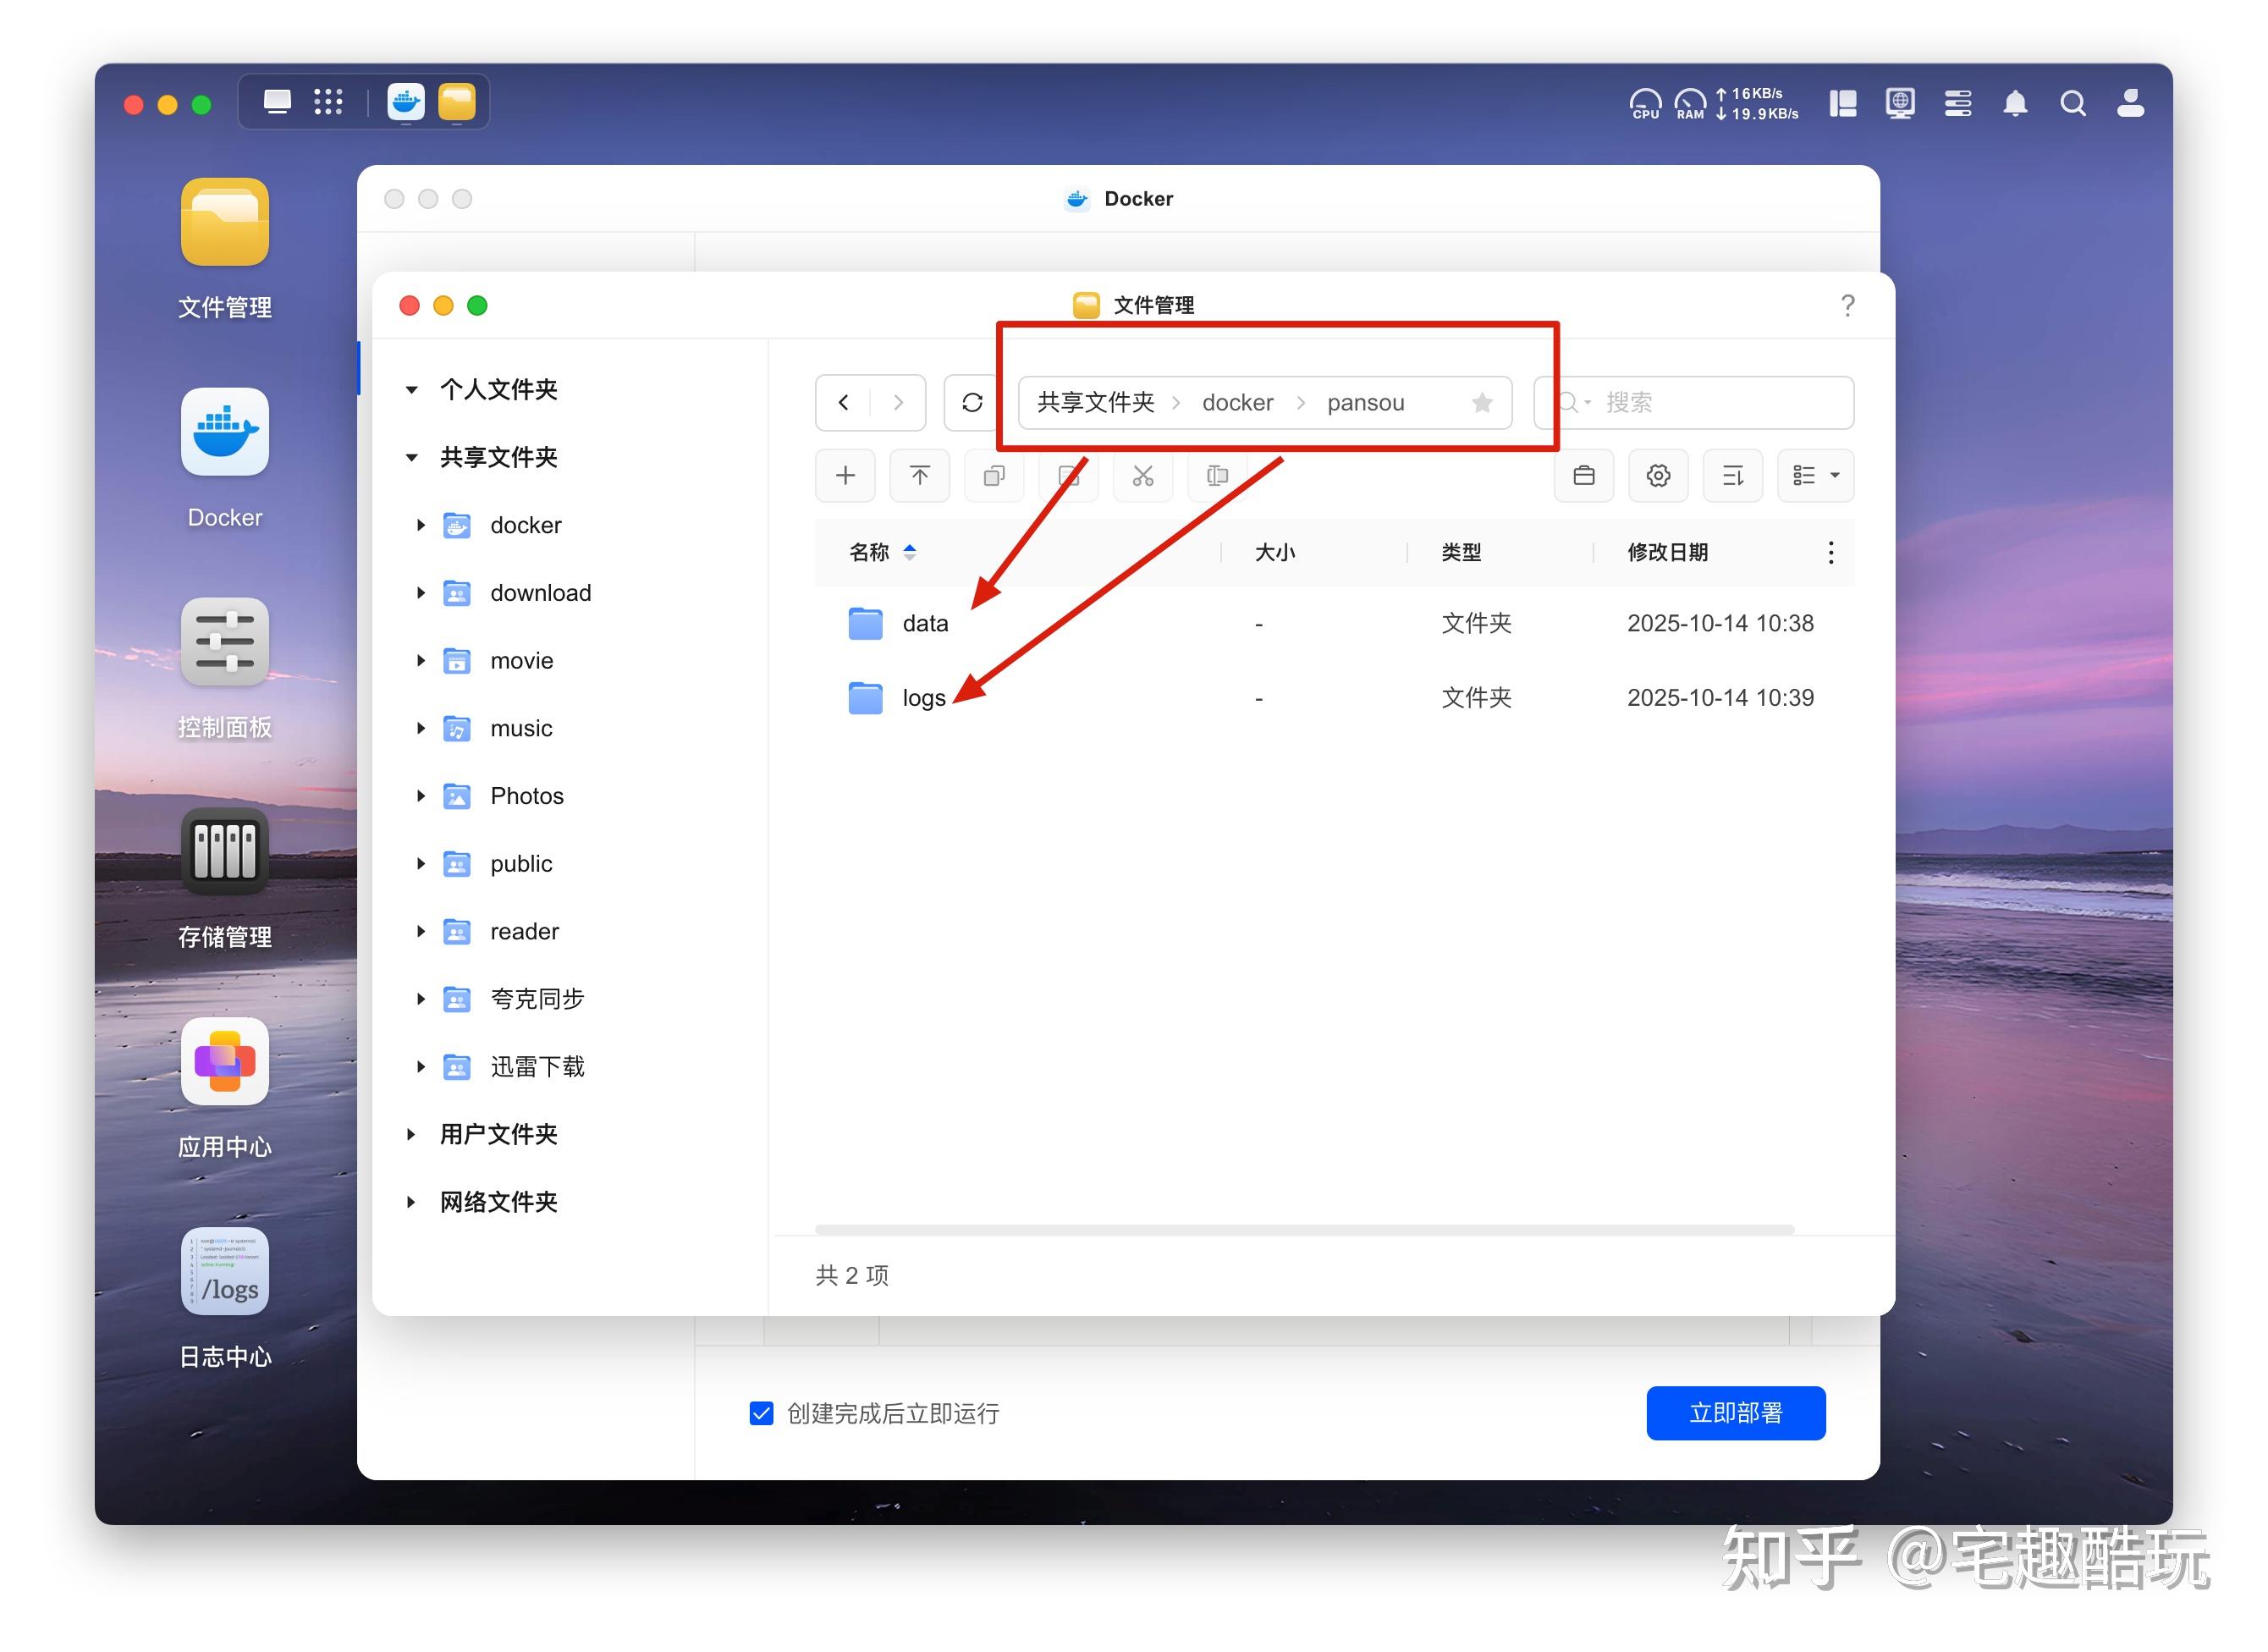Open the CPU usage monitor

(1644, 103)
